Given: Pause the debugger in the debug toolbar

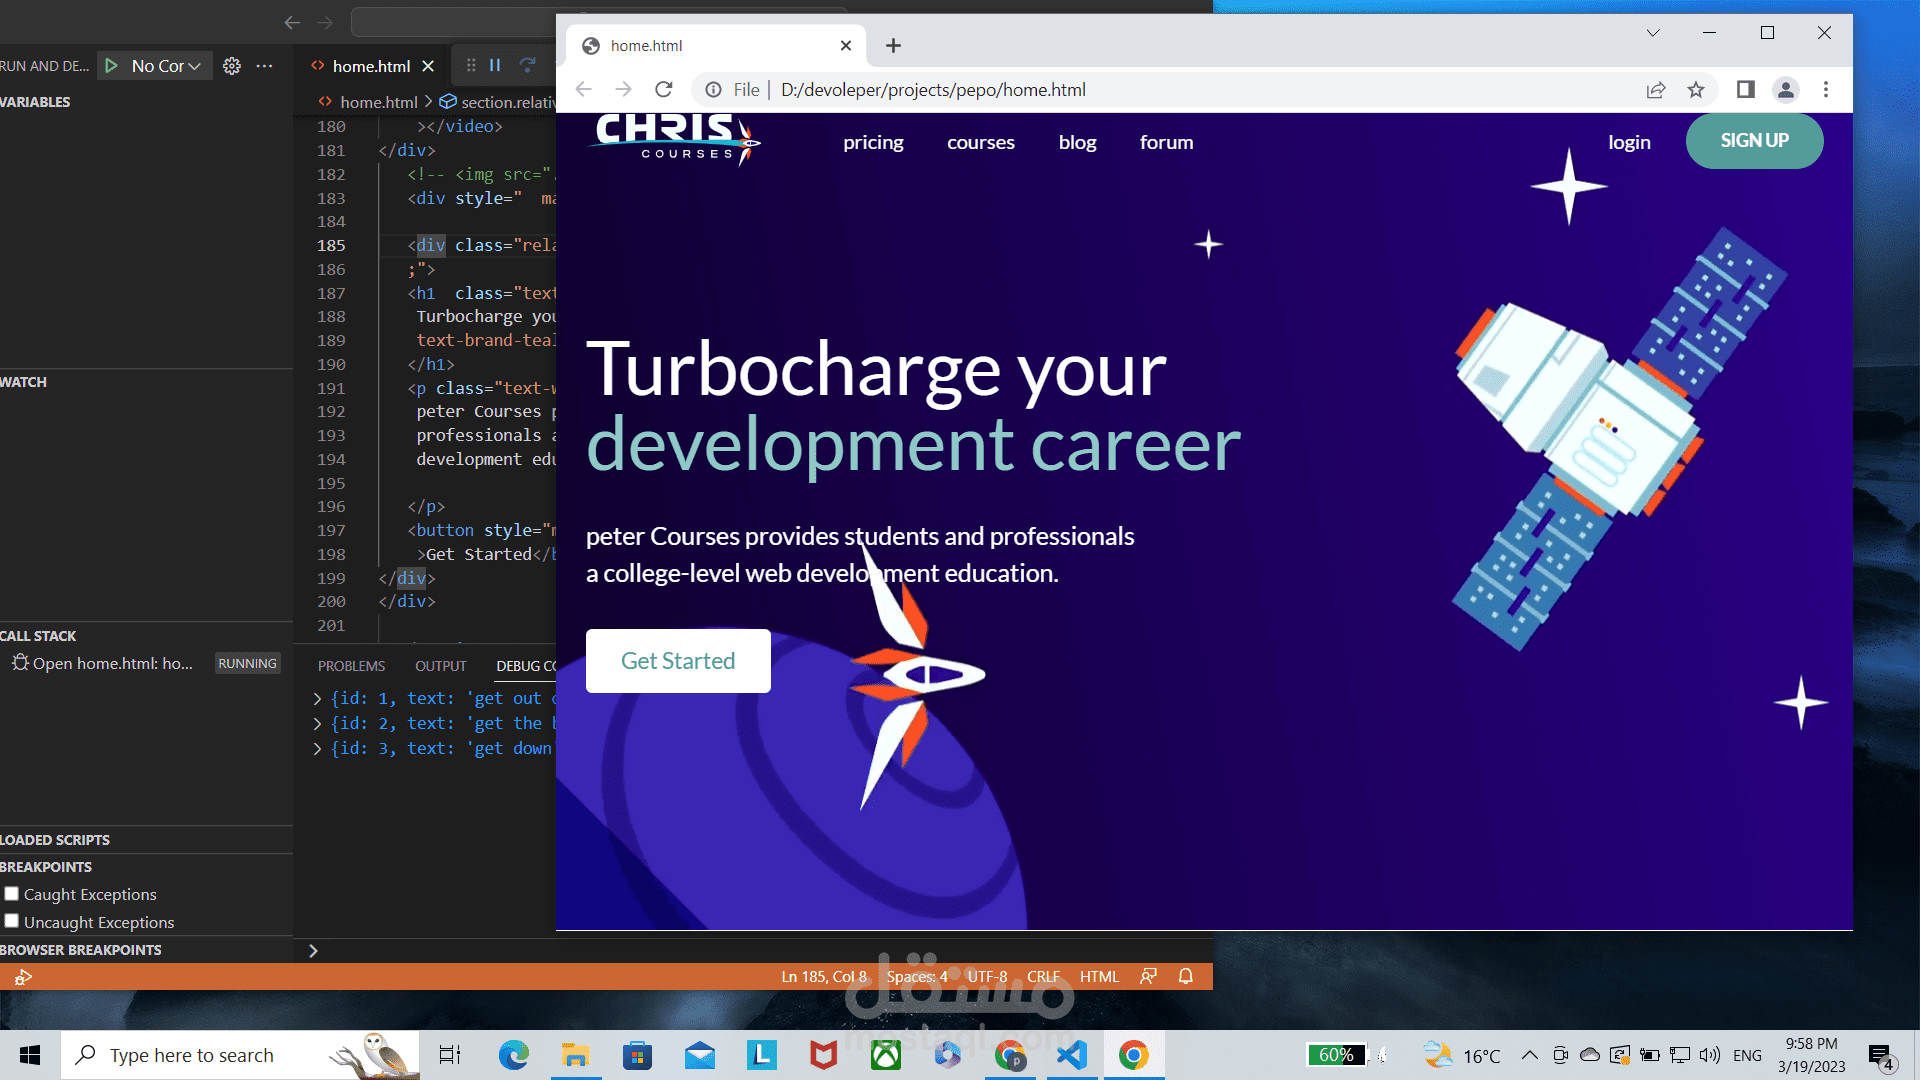Looking at the screenshot, I should pos(495,65).
